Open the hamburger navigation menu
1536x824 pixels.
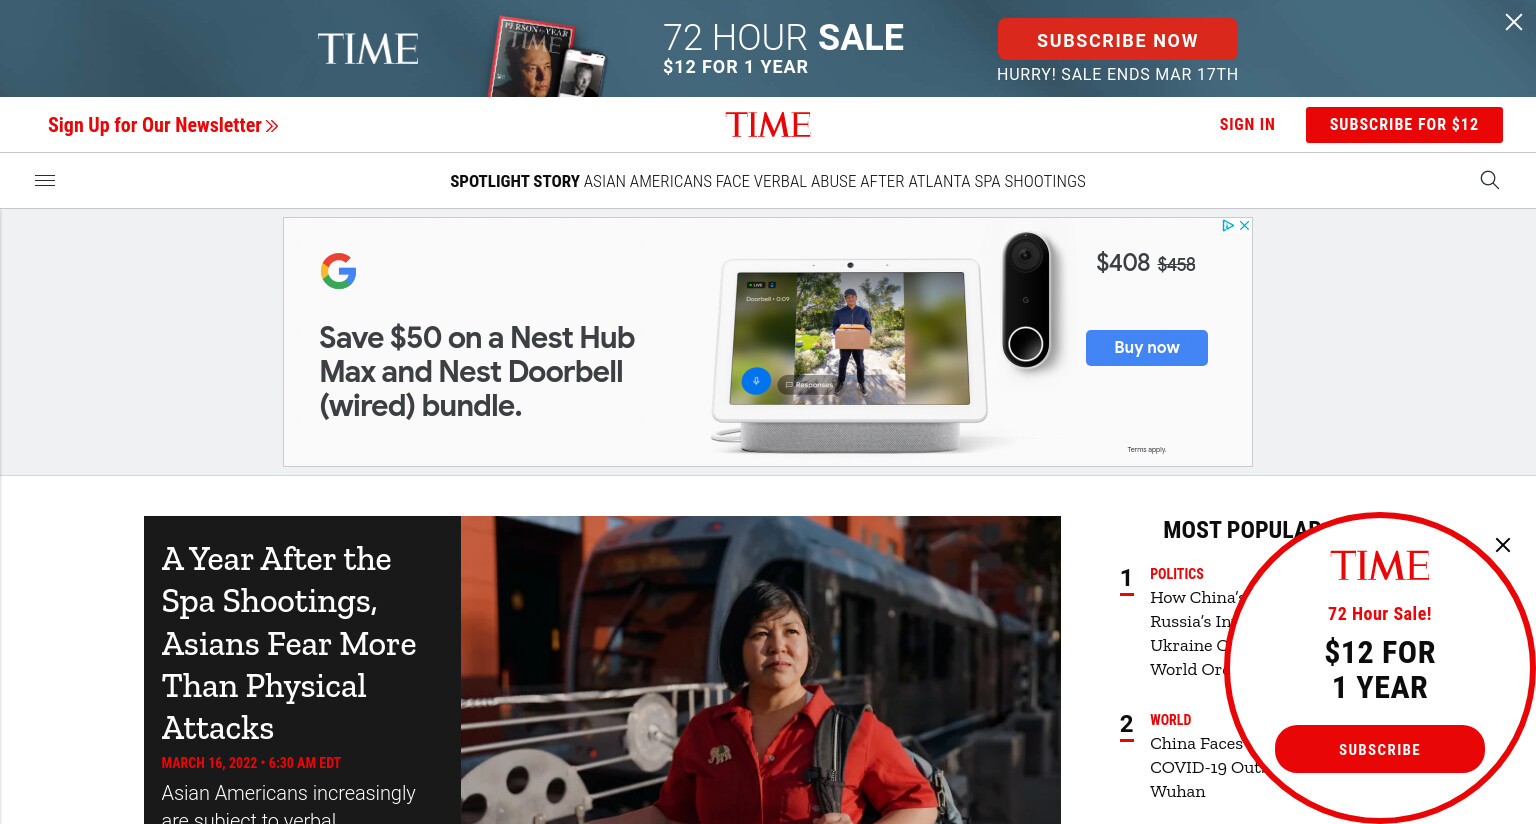click(x=45, y=181)
